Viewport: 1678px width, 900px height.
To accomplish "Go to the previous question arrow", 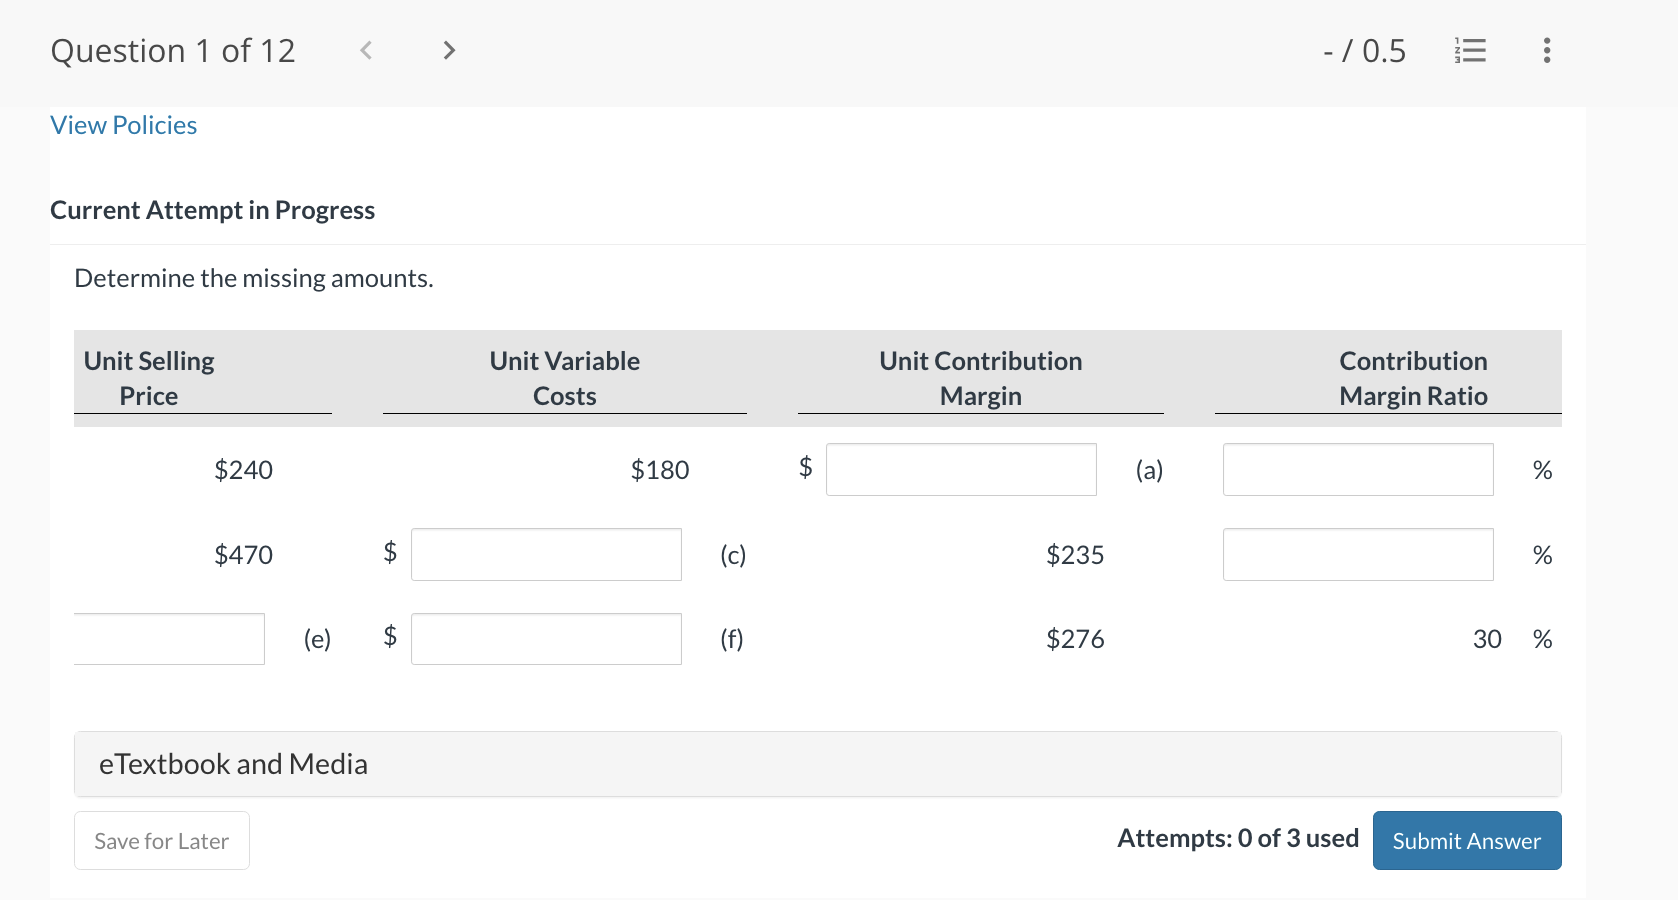I will pyautogui.click(x=366, y=50).
